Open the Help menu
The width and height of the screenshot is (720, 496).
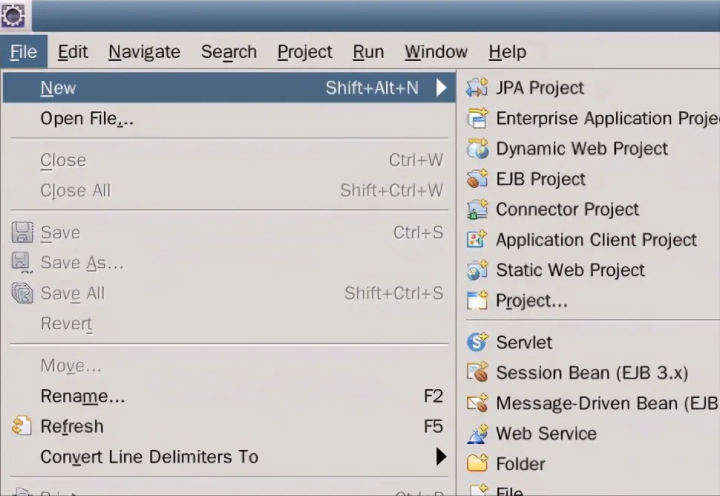coord(507,52)
